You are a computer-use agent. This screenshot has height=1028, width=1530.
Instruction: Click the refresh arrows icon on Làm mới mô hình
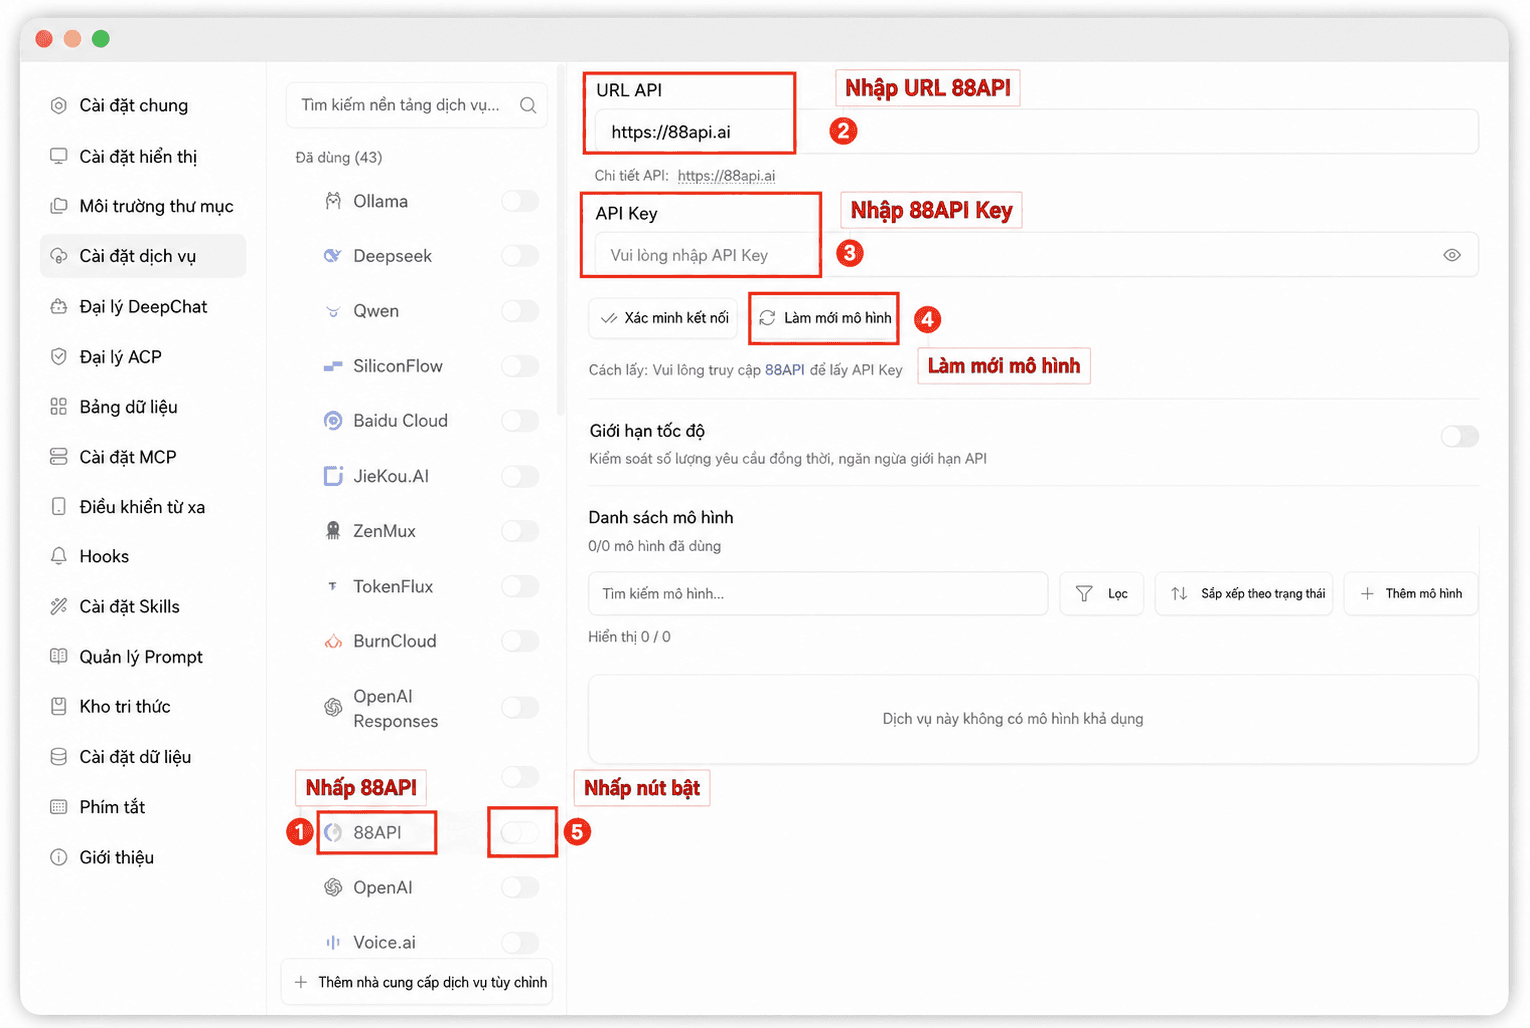767,318
